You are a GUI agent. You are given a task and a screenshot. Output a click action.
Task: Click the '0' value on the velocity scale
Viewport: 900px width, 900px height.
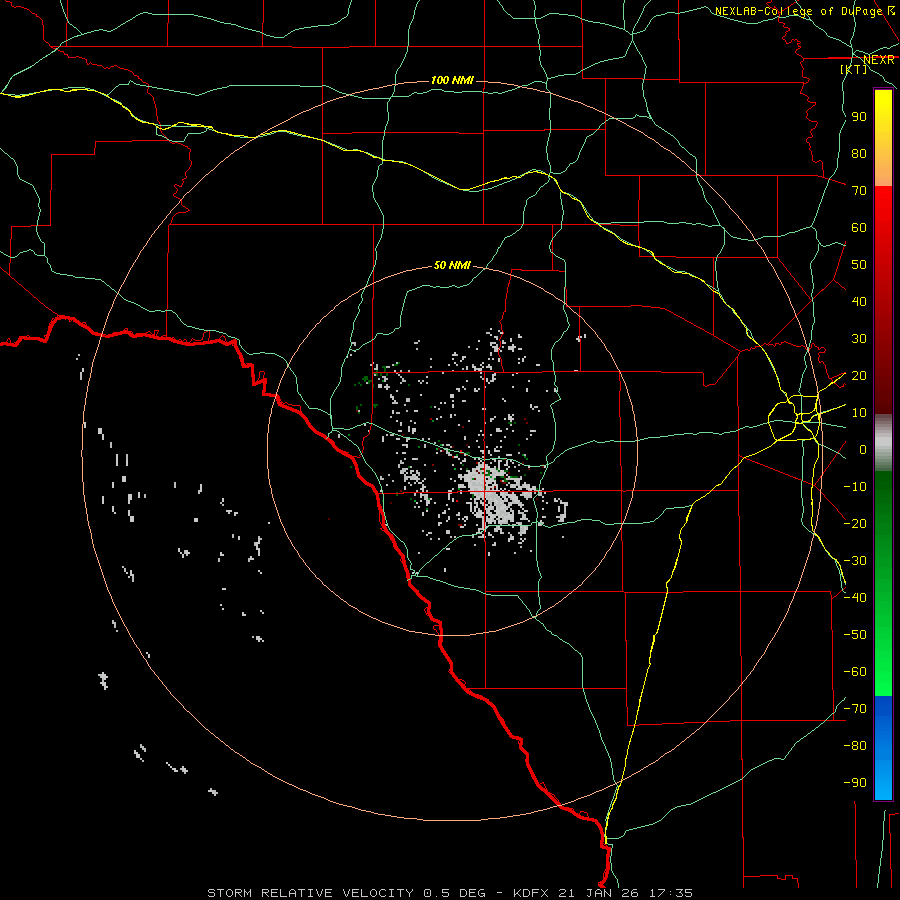863,450
